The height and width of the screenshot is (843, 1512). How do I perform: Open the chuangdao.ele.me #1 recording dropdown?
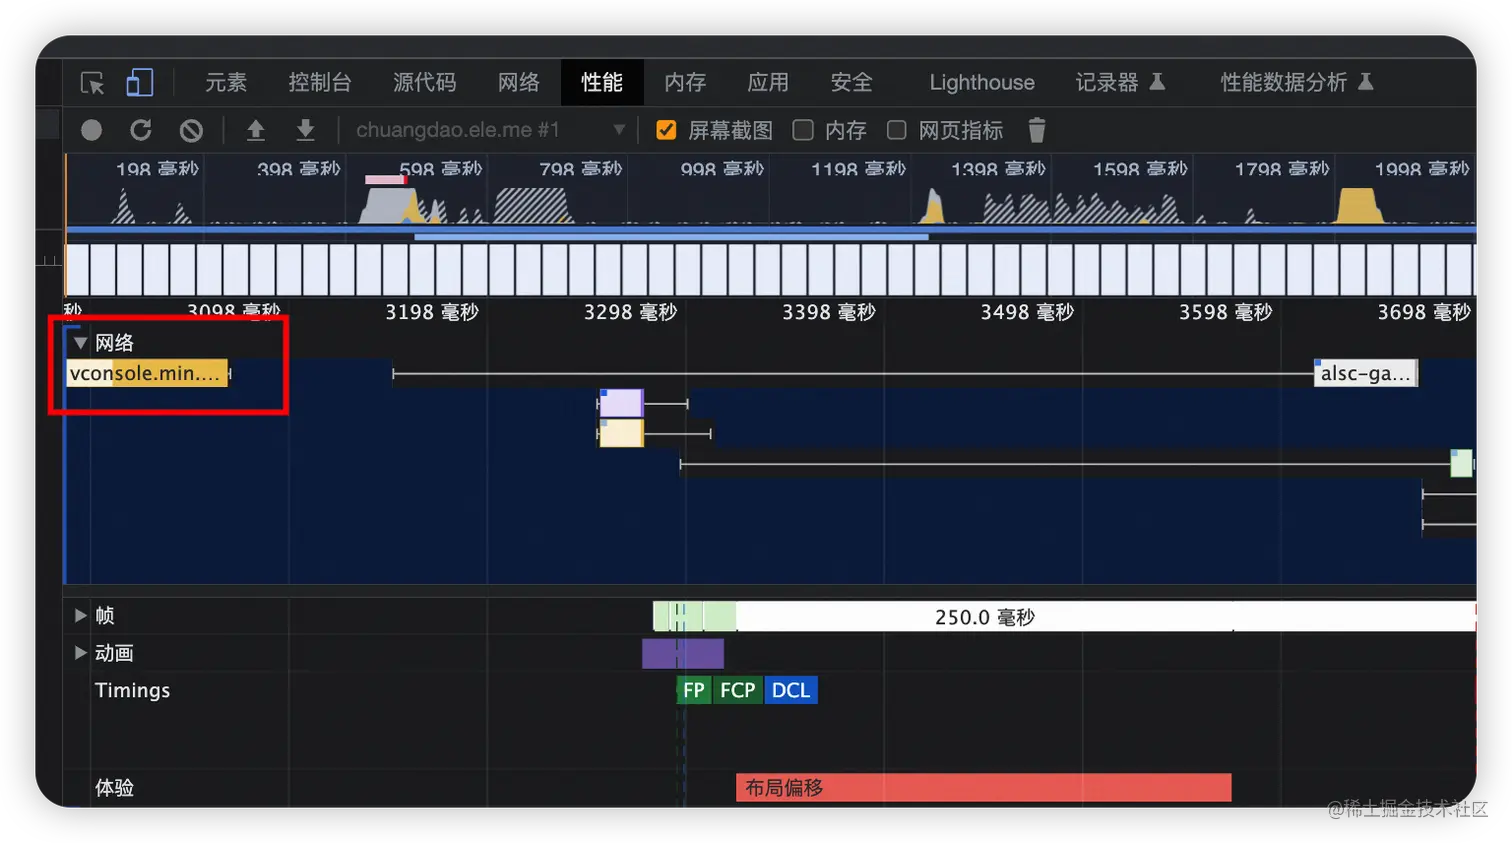coord(490,130)
